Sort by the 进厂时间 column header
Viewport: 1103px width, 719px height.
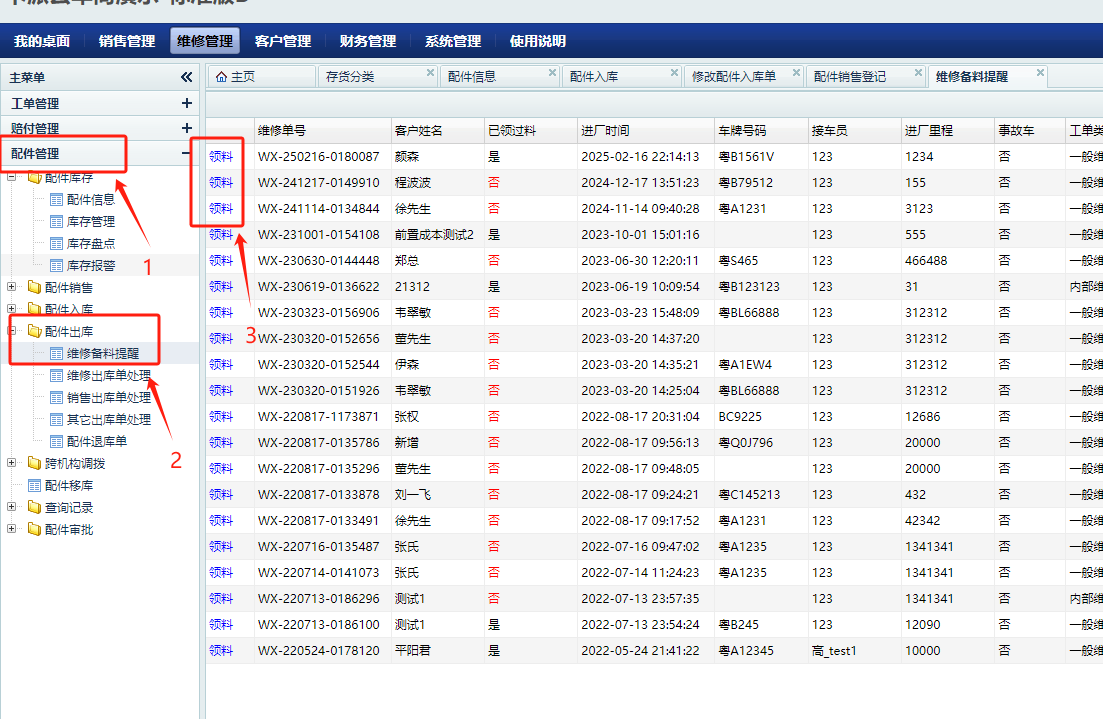pyautogui.click(x=605, y=131)
